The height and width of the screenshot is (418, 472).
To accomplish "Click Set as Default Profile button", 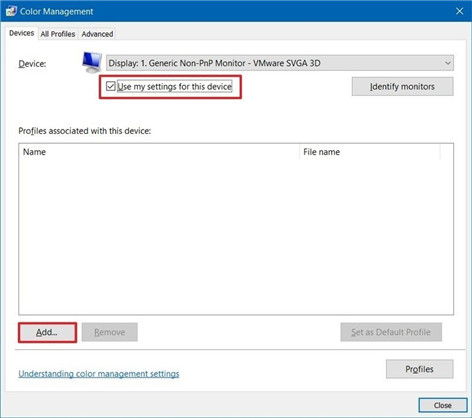I will (391, 332).
